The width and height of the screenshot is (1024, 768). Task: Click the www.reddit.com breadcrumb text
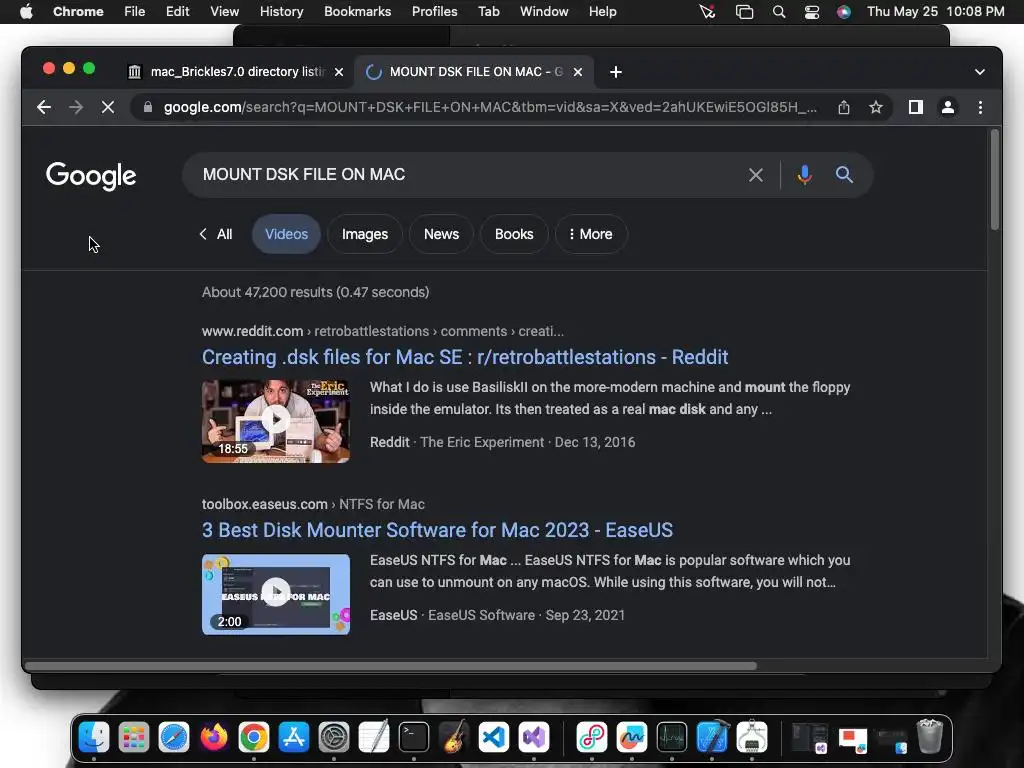click(x=252, y=331)
